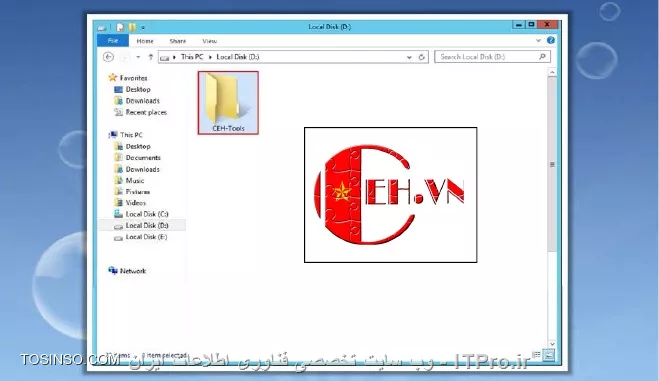Select Local Disk (D:) in sidebar
This screenshot has width=659, height=381.
(x=147, y=226)
